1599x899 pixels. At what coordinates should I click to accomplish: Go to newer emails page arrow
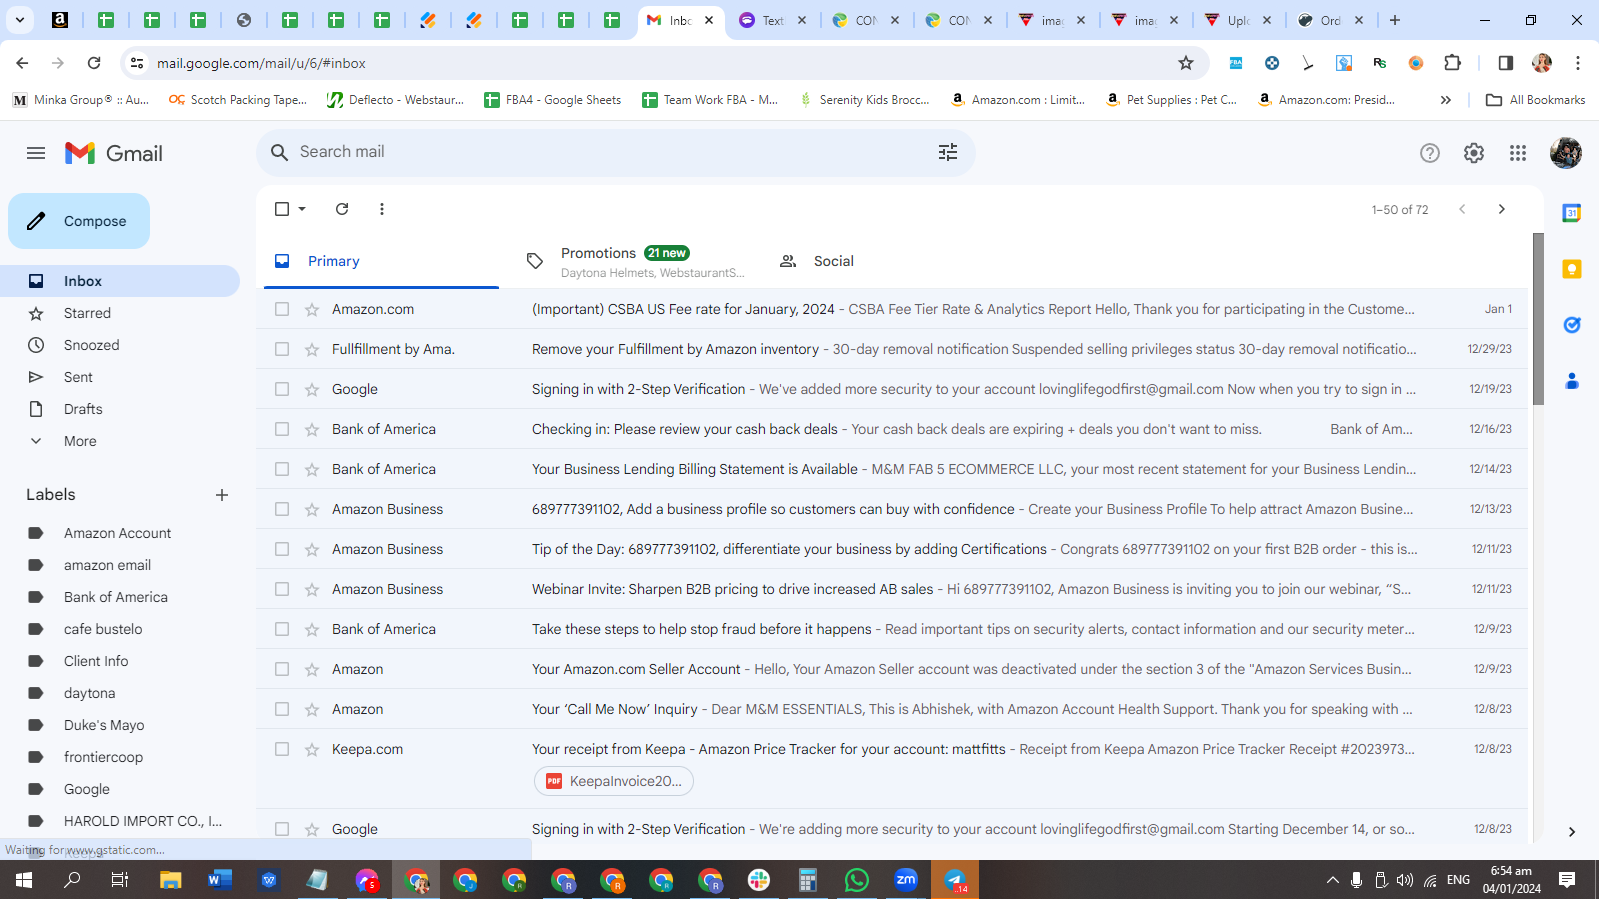[x=1462, y=209]
